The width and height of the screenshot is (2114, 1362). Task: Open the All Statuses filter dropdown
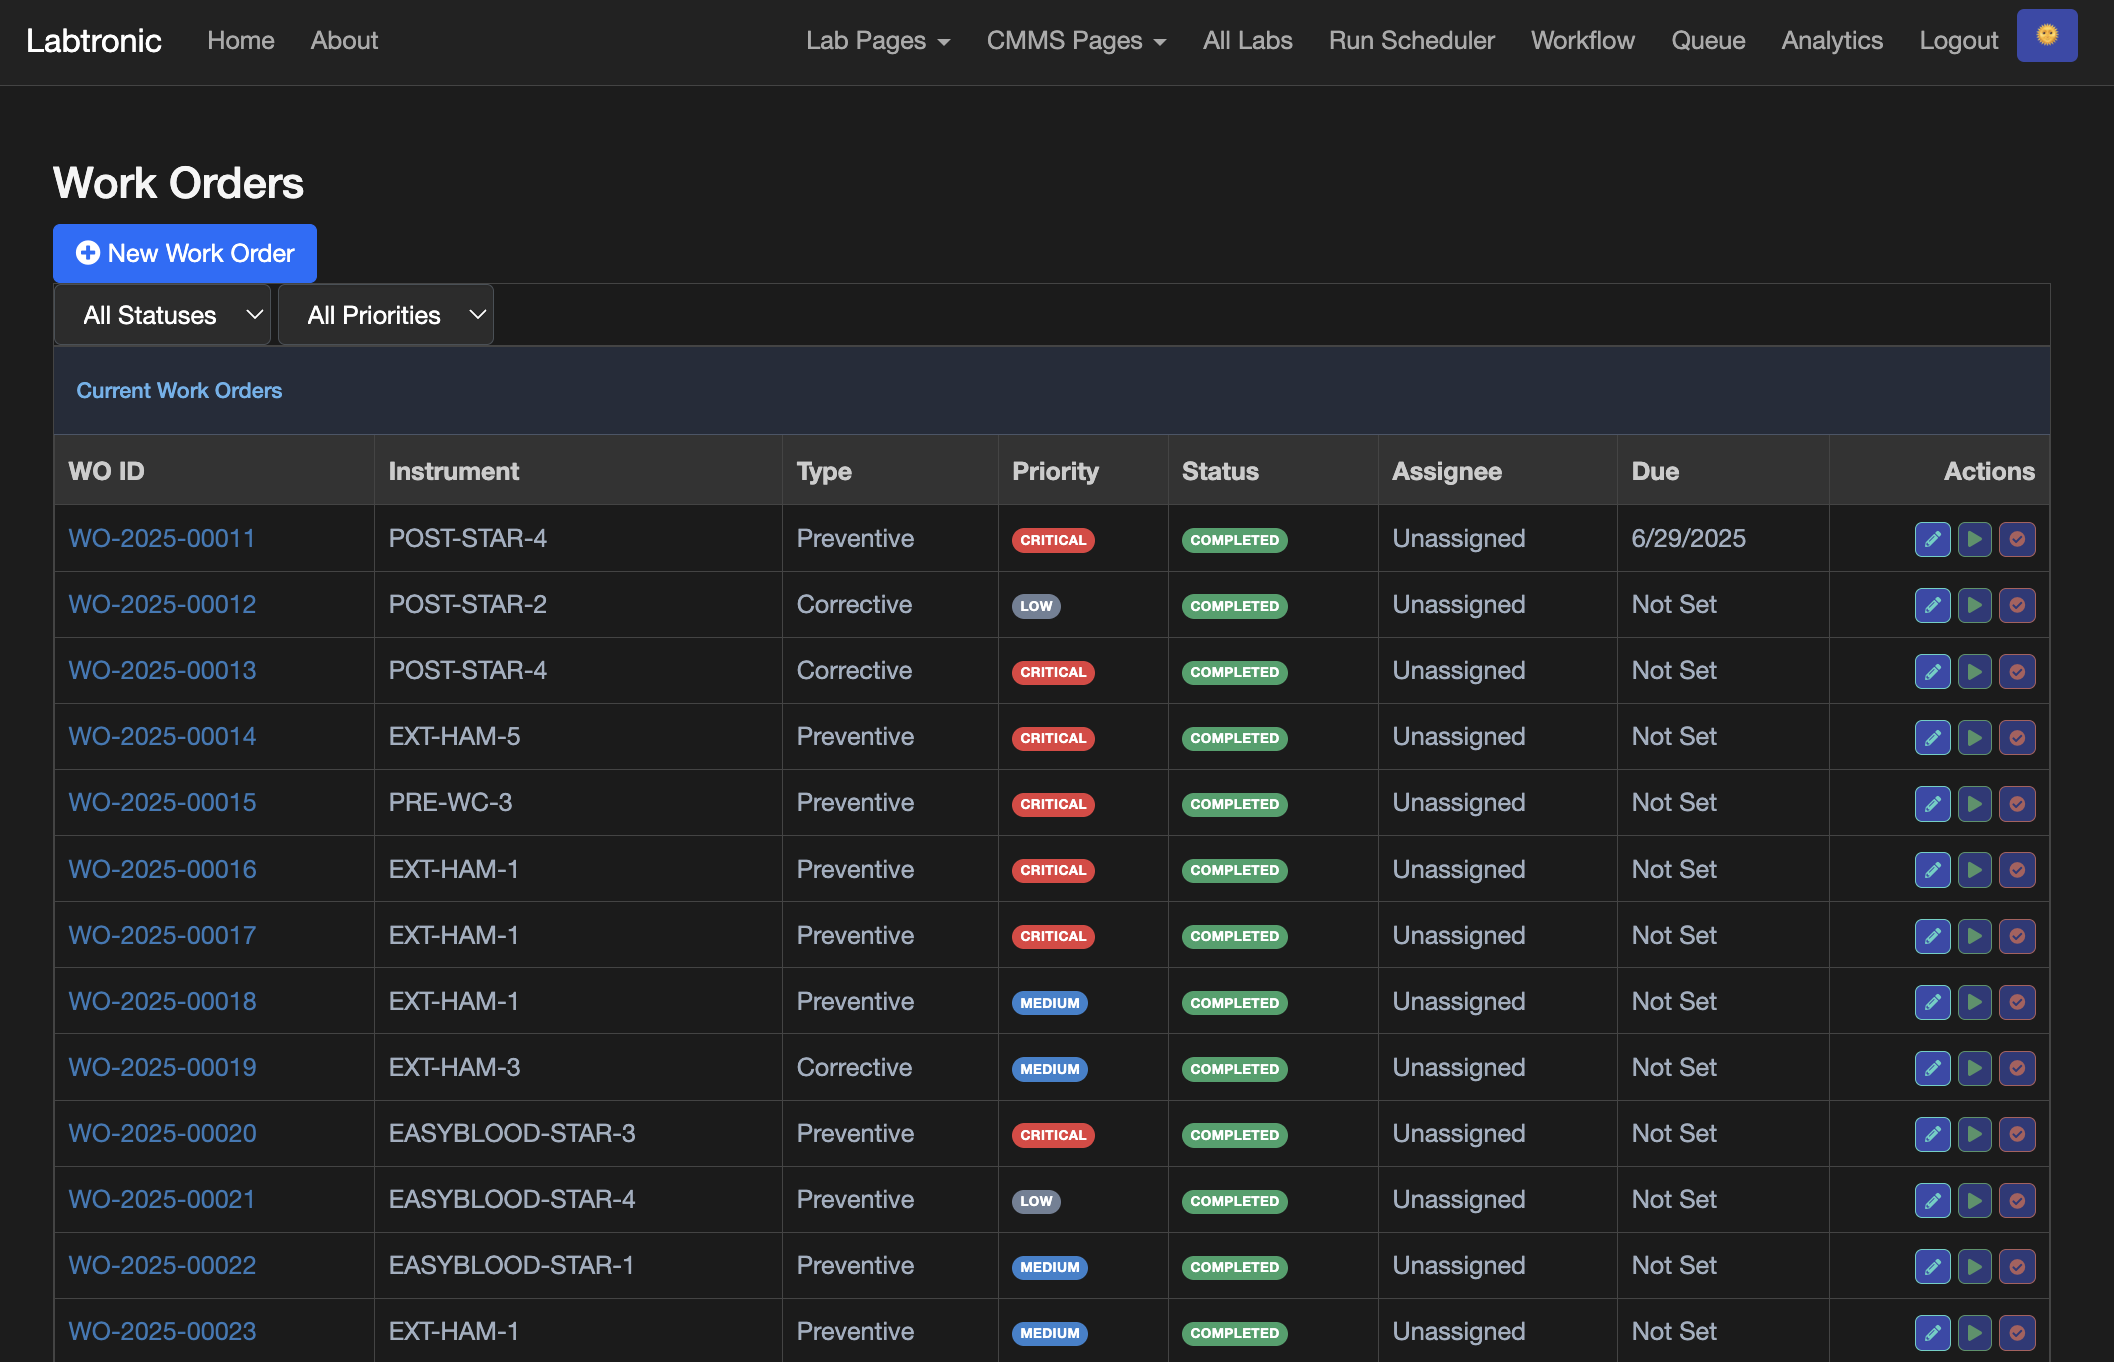click(x=162, y=315)
